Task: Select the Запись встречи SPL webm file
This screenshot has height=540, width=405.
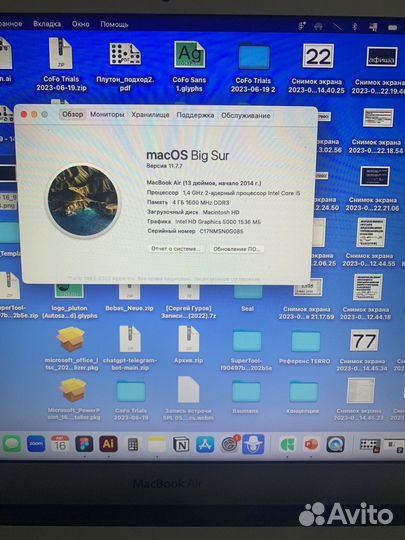Action: pyautogui.click(x=188, y=390)
